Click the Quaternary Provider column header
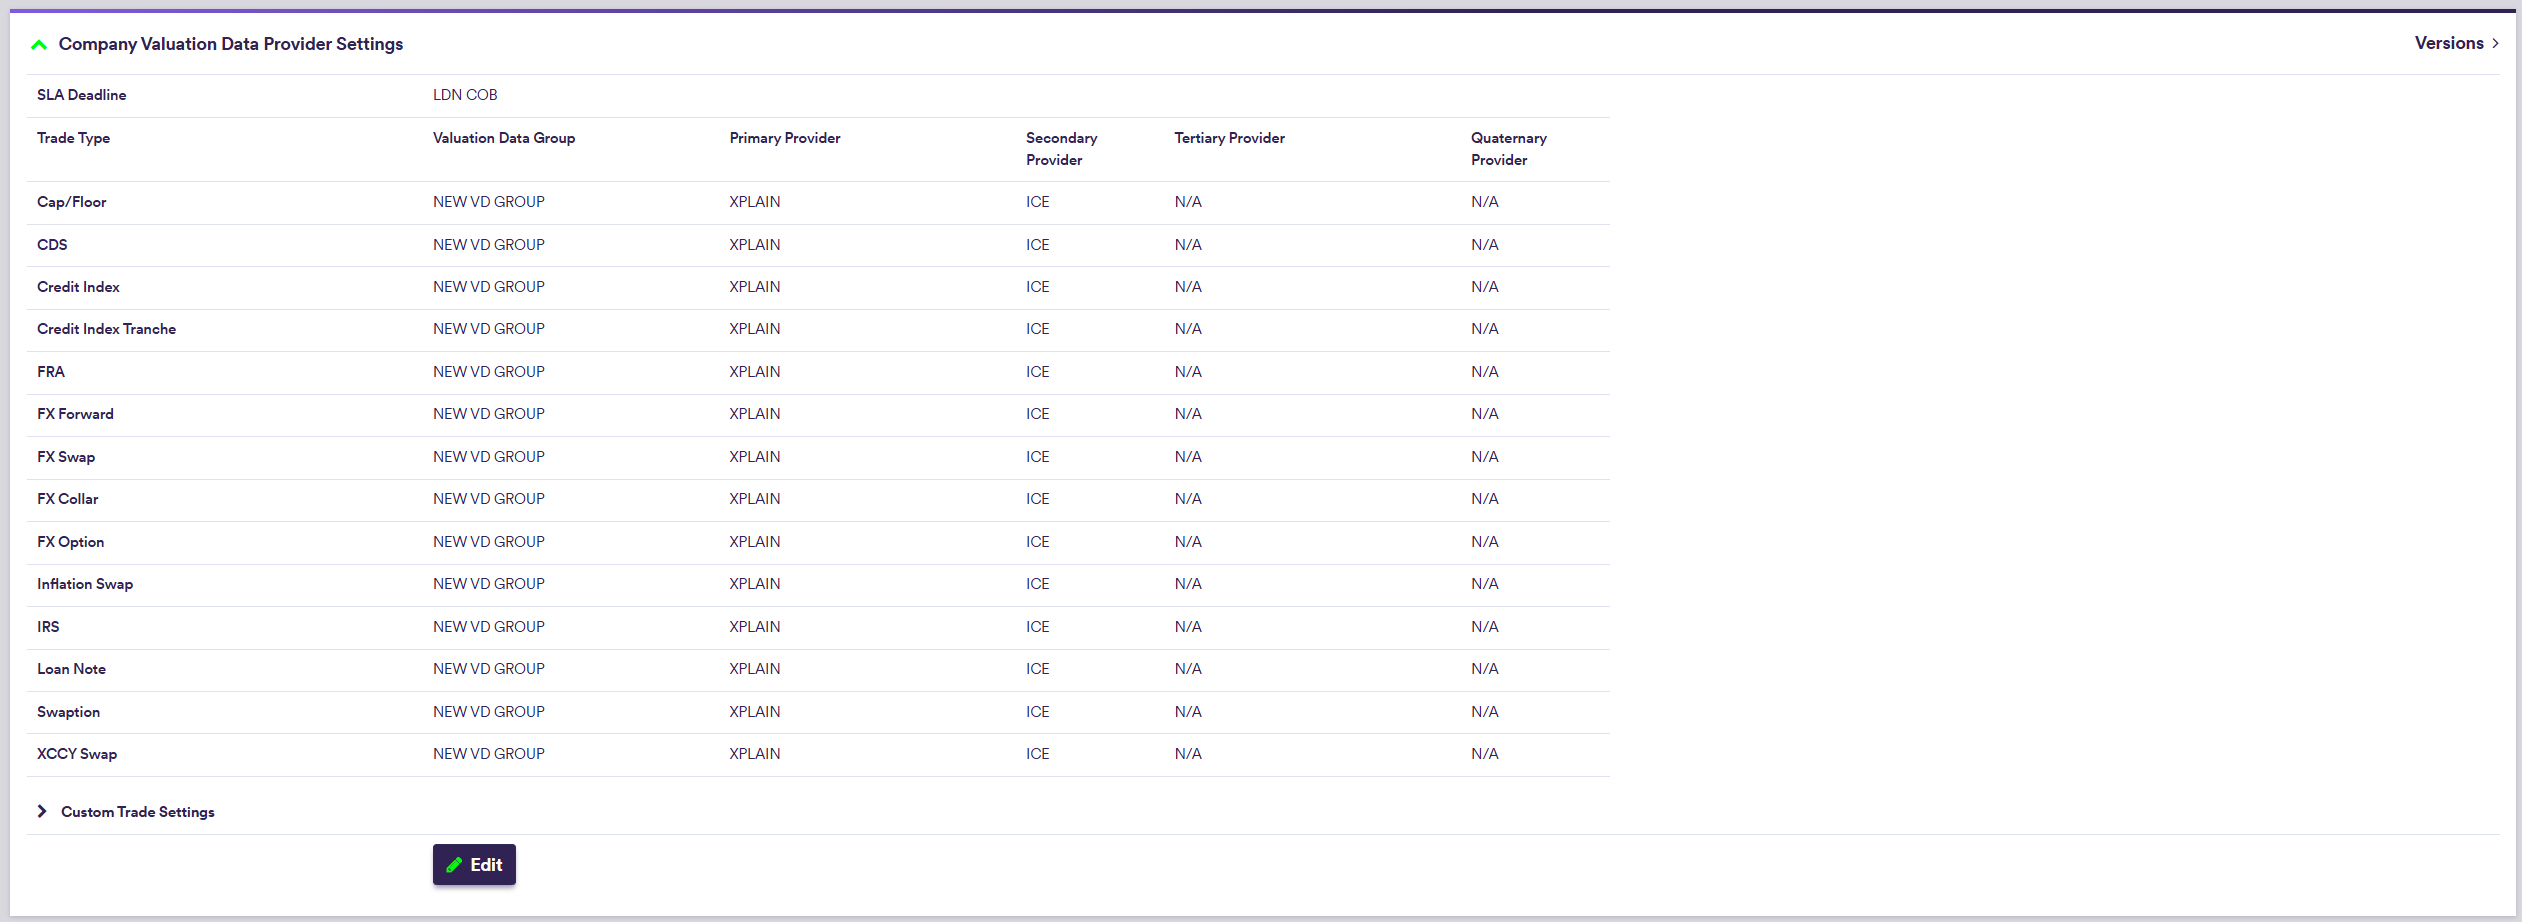Image resolution: width=2522 pixels, height=922 pixels. [x=1508, y=148]
